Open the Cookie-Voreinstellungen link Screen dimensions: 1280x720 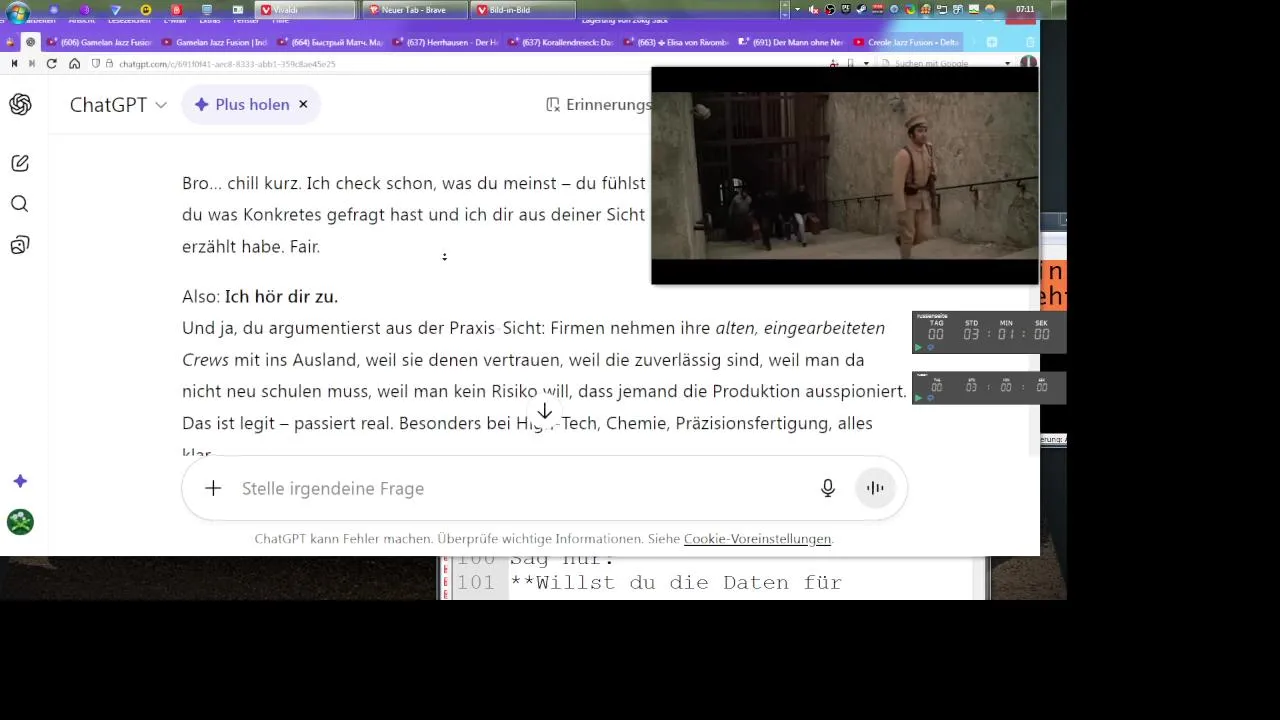click(x=757, y=539)
